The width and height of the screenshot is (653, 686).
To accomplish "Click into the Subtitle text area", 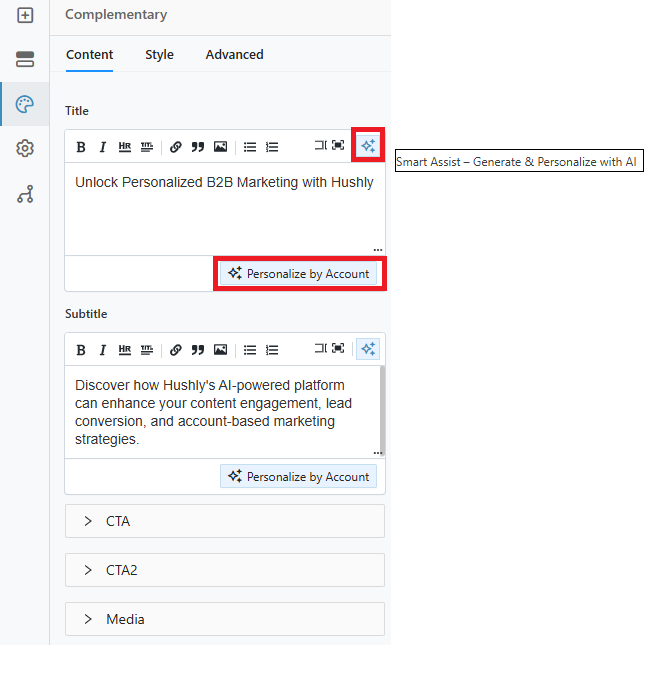I will click(x=222, y=412).
